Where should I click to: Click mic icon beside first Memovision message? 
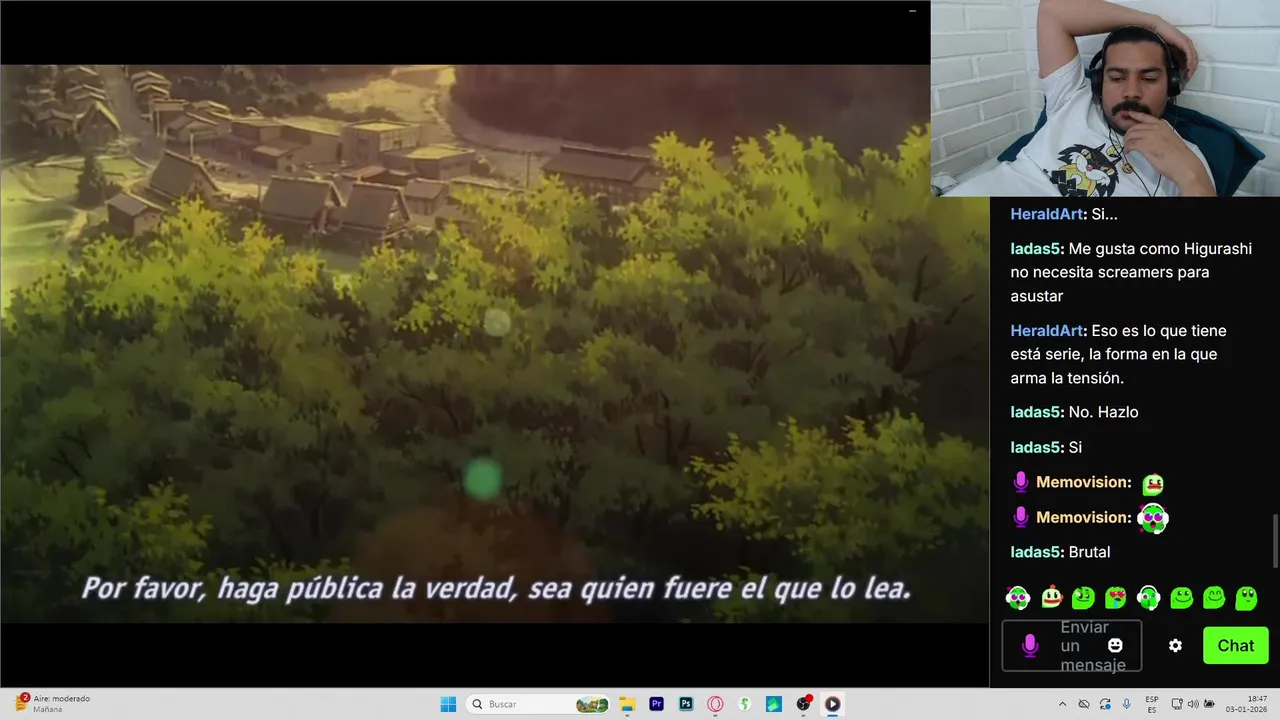pos(1020,482)
